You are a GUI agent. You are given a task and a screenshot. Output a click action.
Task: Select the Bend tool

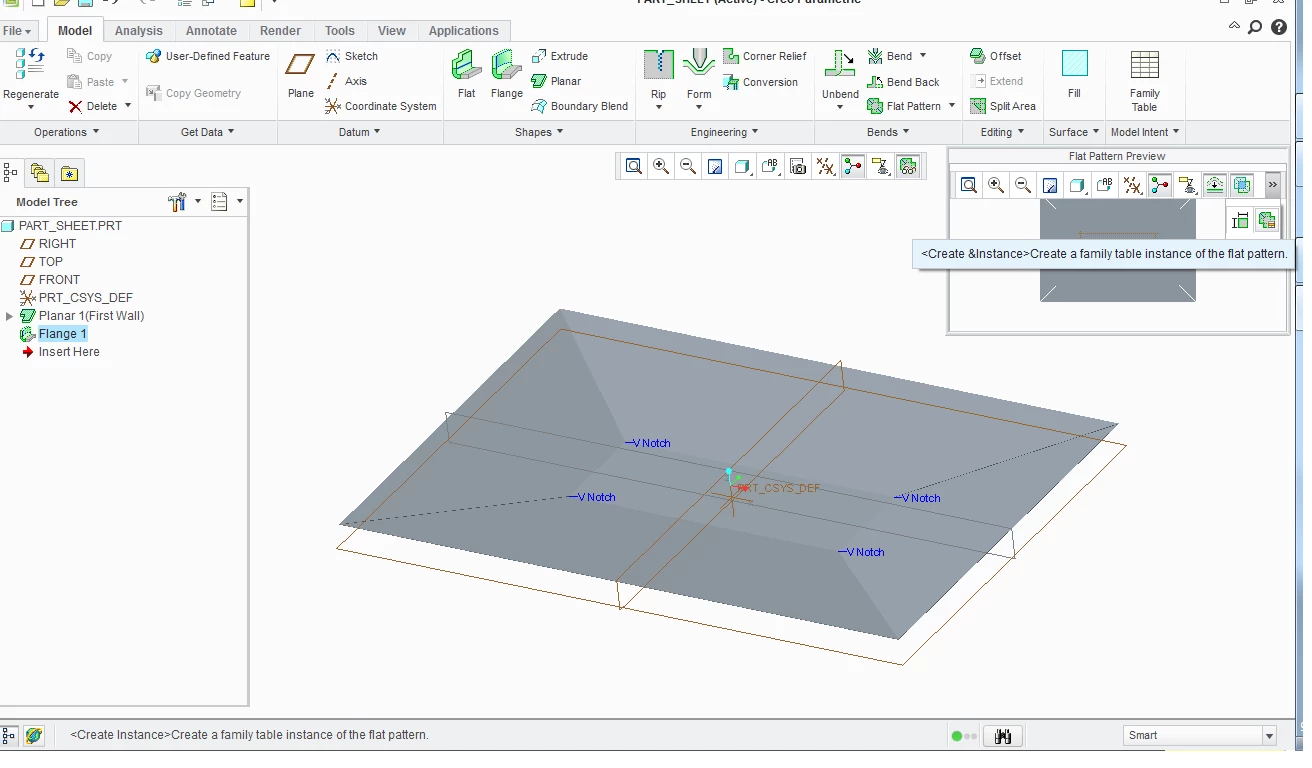coord(889,56)
